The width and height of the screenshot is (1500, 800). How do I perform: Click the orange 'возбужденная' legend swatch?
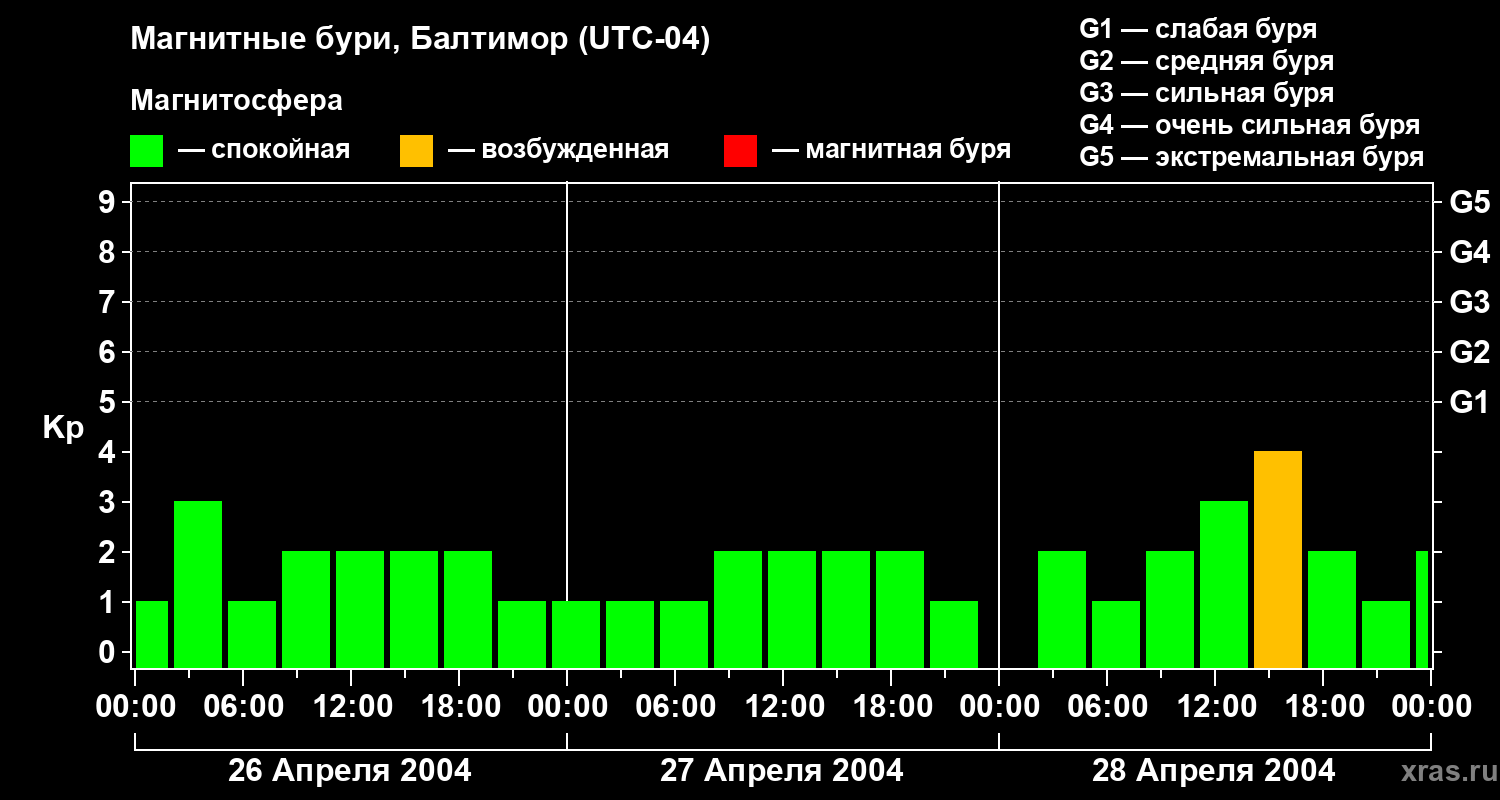[416, 151]
